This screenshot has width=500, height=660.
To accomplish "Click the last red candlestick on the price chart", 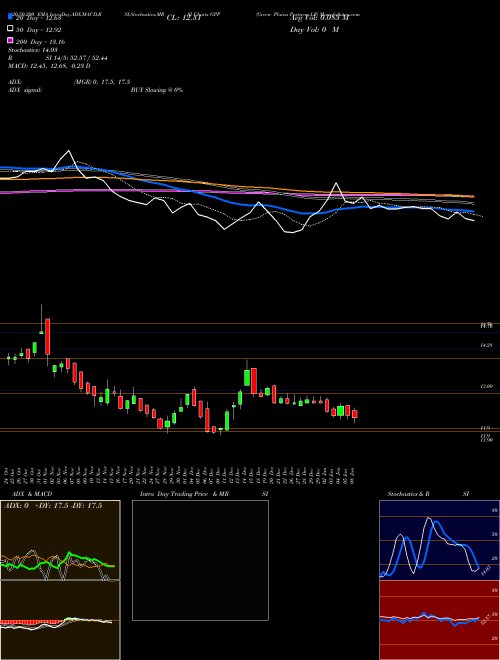I will (355, 414).
